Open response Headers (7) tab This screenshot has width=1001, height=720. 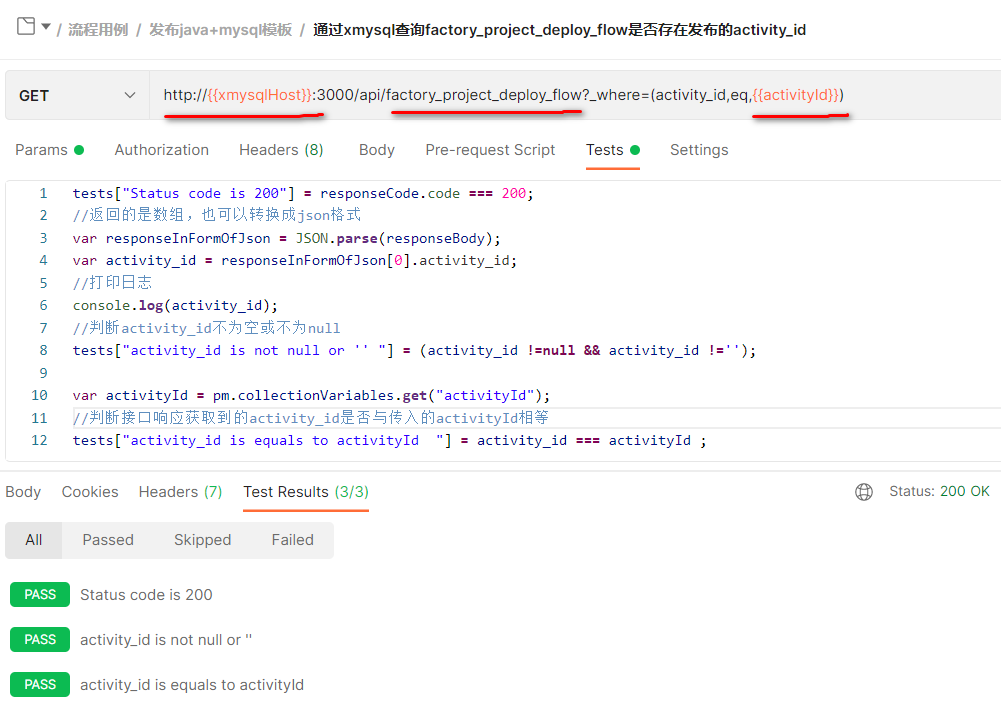point(181,492)
